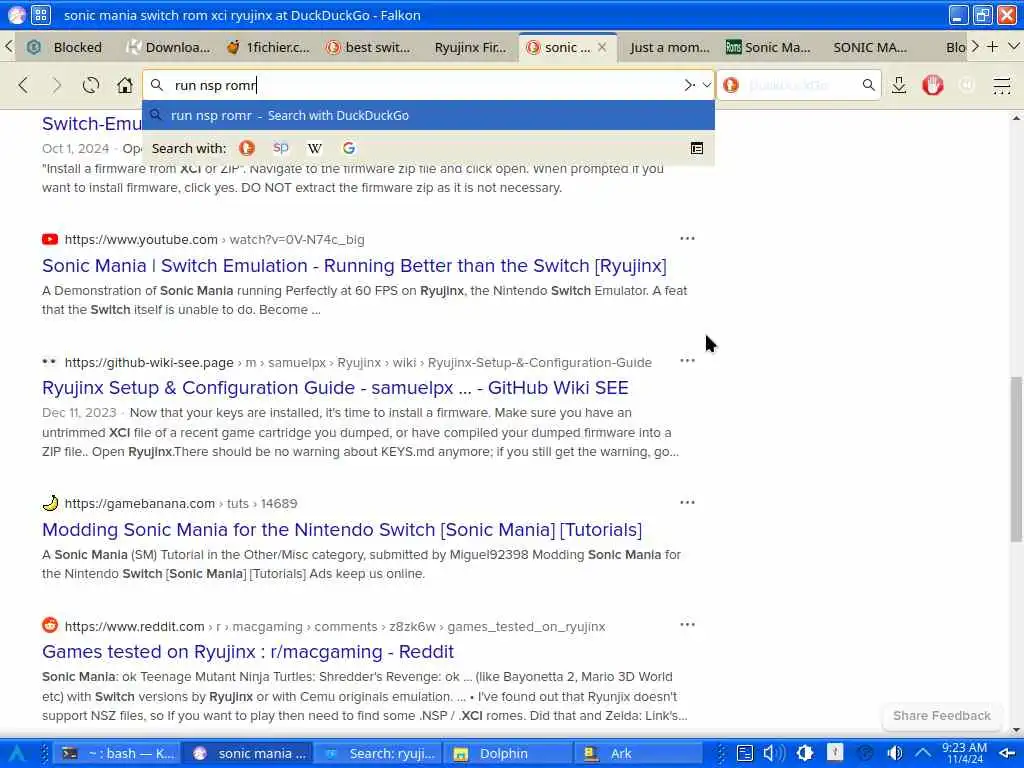
Task: Switch to Search: ryuji... taskbar window
Action: [377, 754]
